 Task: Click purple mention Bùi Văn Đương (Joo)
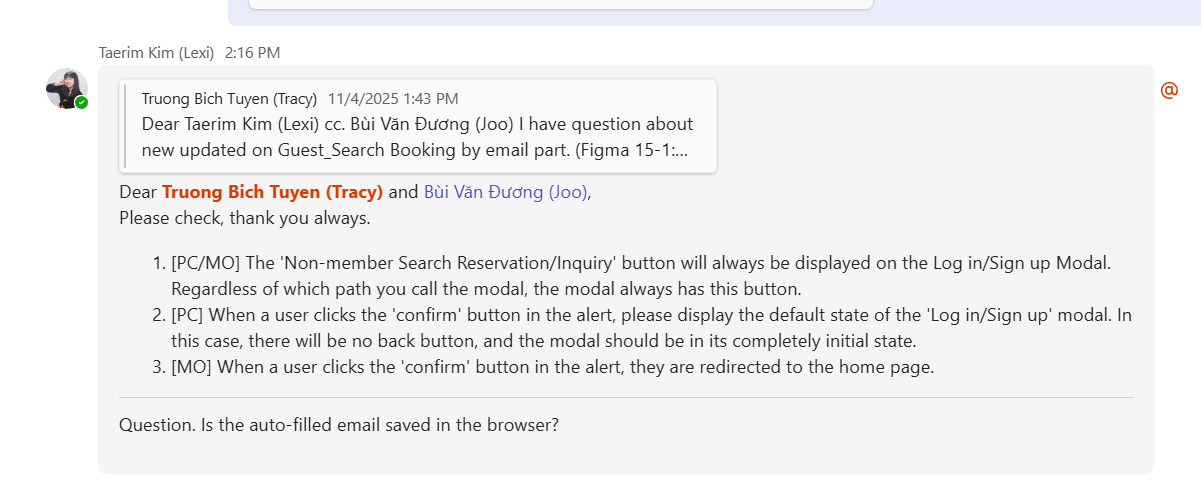(x=505, y=192)
